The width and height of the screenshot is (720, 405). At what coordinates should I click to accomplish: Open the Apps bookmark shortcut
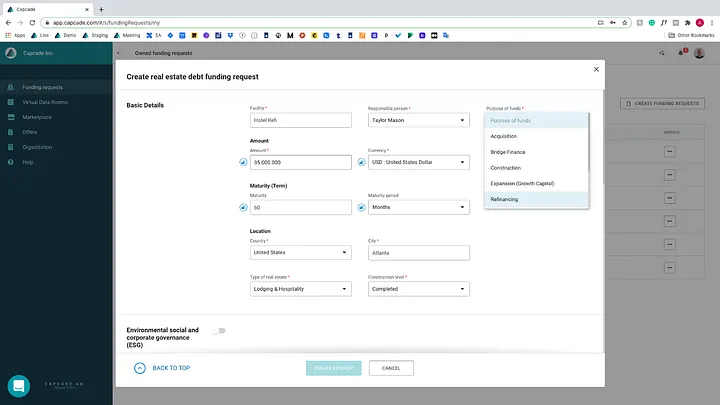[x=15, y=35]
